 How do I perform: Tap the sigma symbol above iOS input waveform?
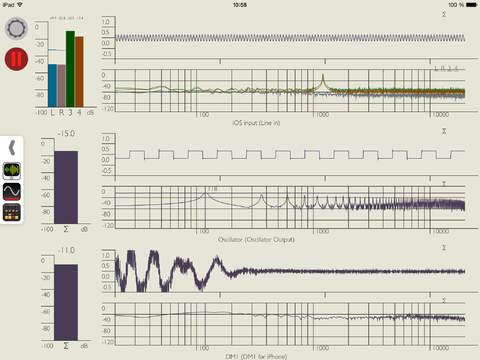click(x=444, y=14)
